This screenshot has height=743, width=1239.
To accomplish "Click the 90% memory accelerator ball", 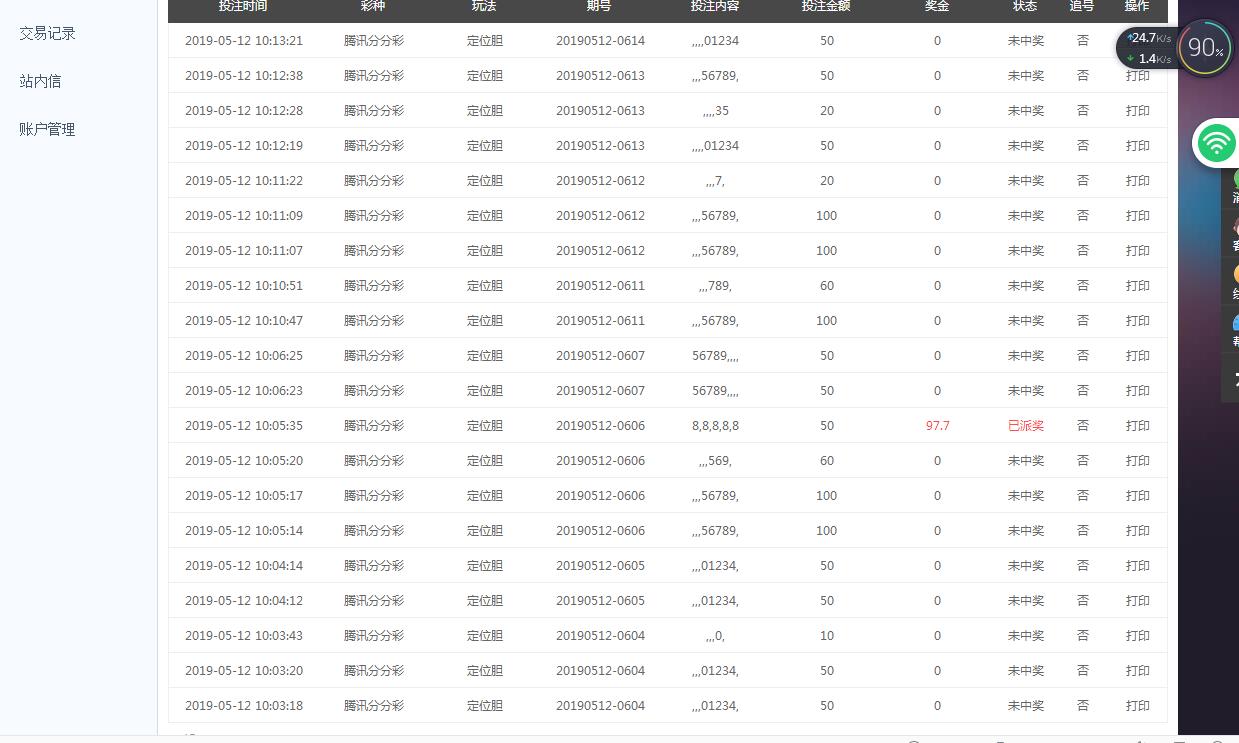I will tap(1205, 48).
